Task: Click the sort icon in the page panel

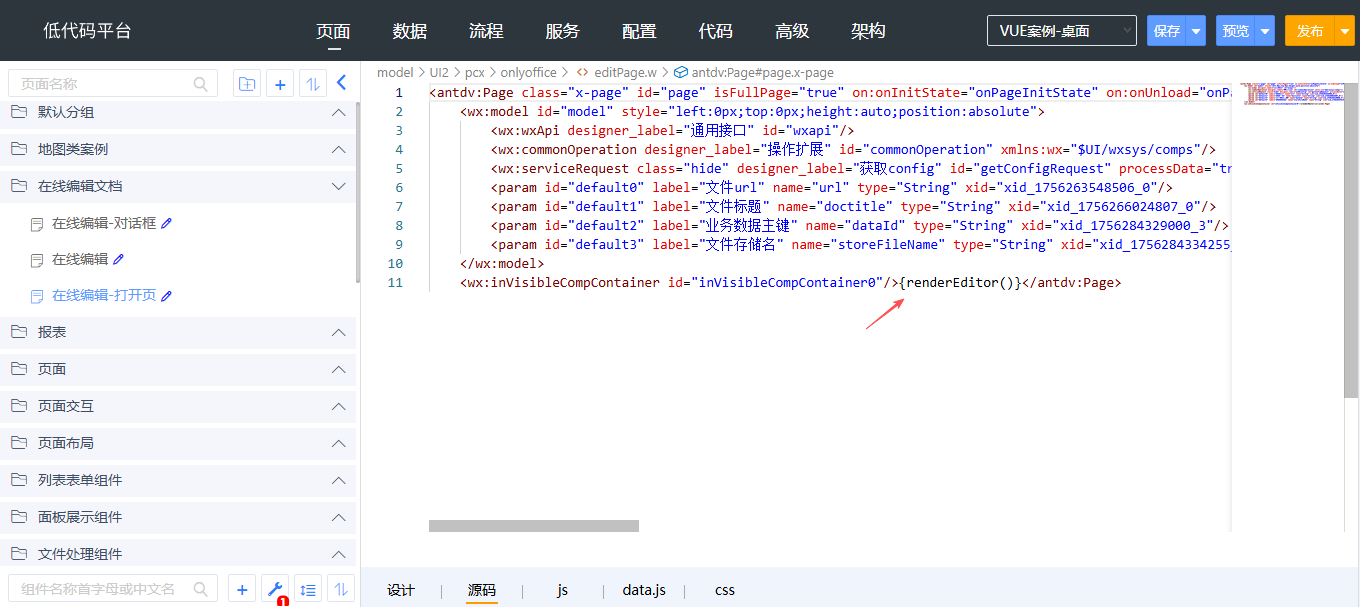Action: tap(312, 84)
